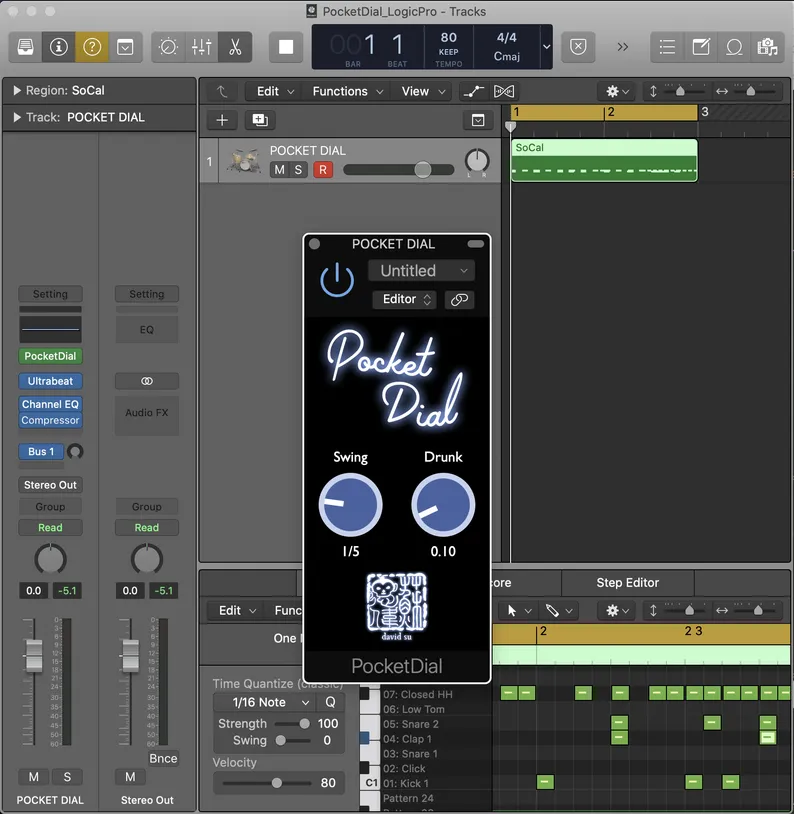Click the Drunk knob in PocketDial

pos(443,505)
